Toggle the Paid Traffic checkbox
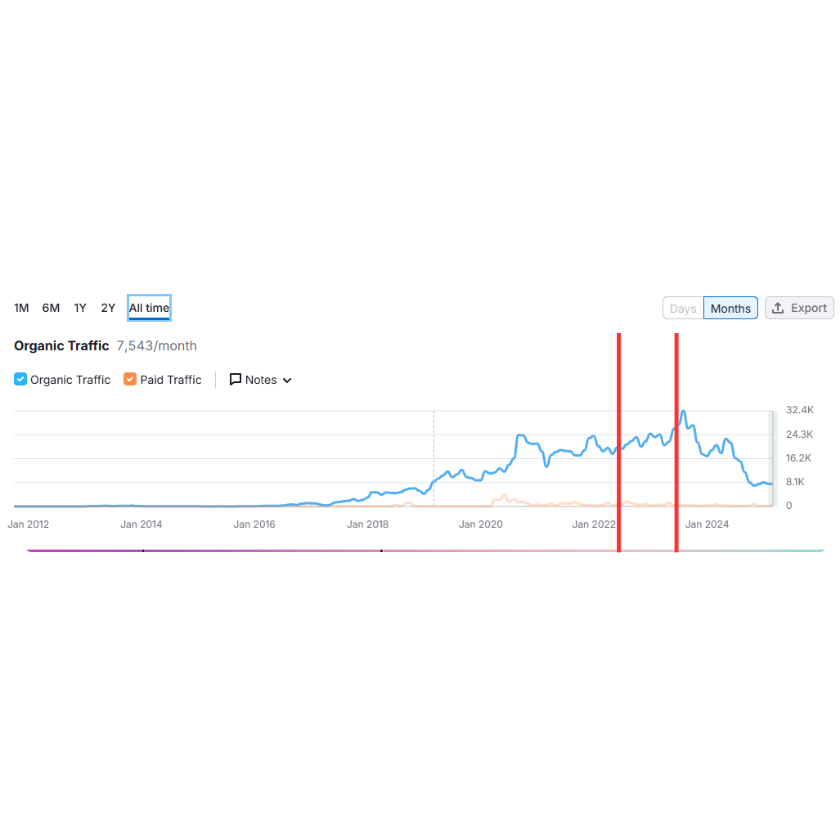This screenshot has height=840, width=840. coord(130,379)
